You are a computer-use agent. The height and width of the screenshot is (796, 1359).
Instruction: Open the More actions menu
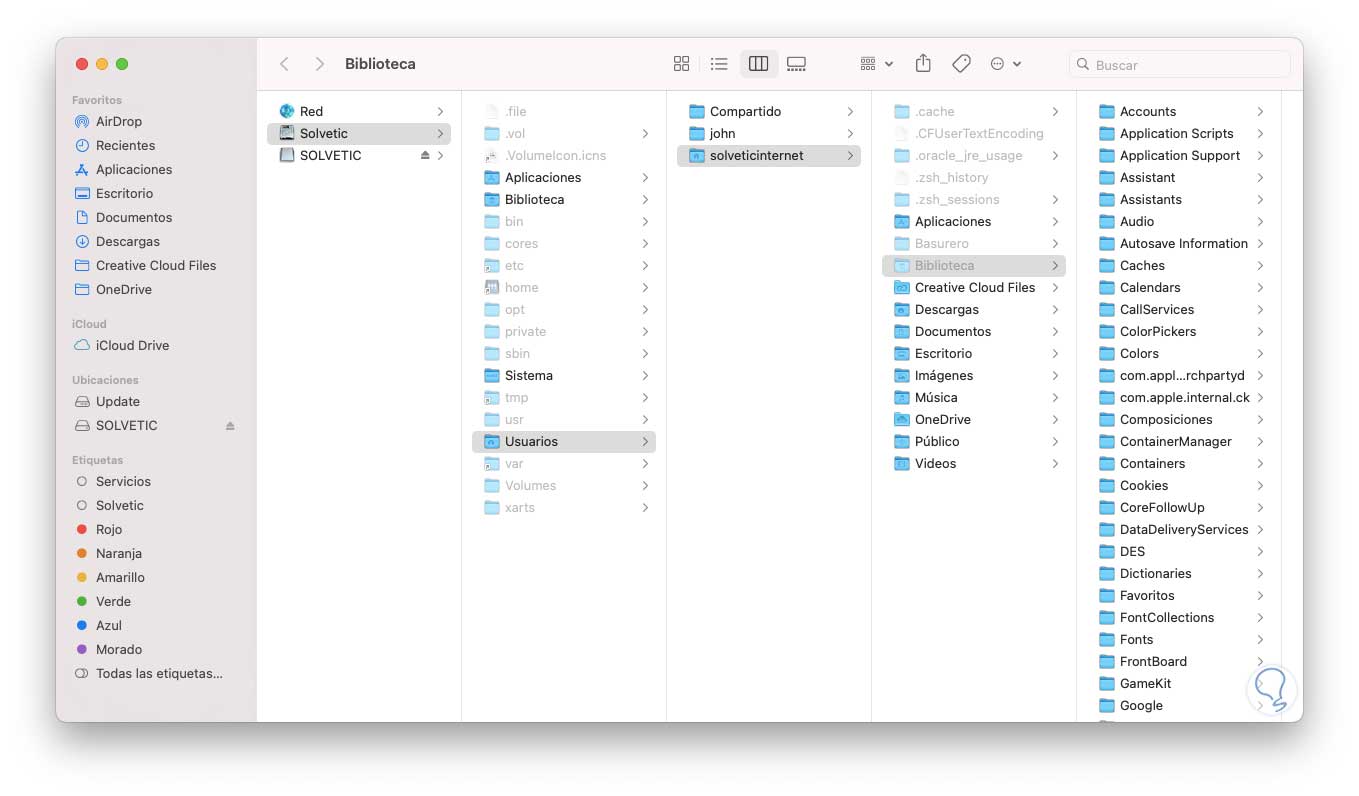tap(1005, 64)
